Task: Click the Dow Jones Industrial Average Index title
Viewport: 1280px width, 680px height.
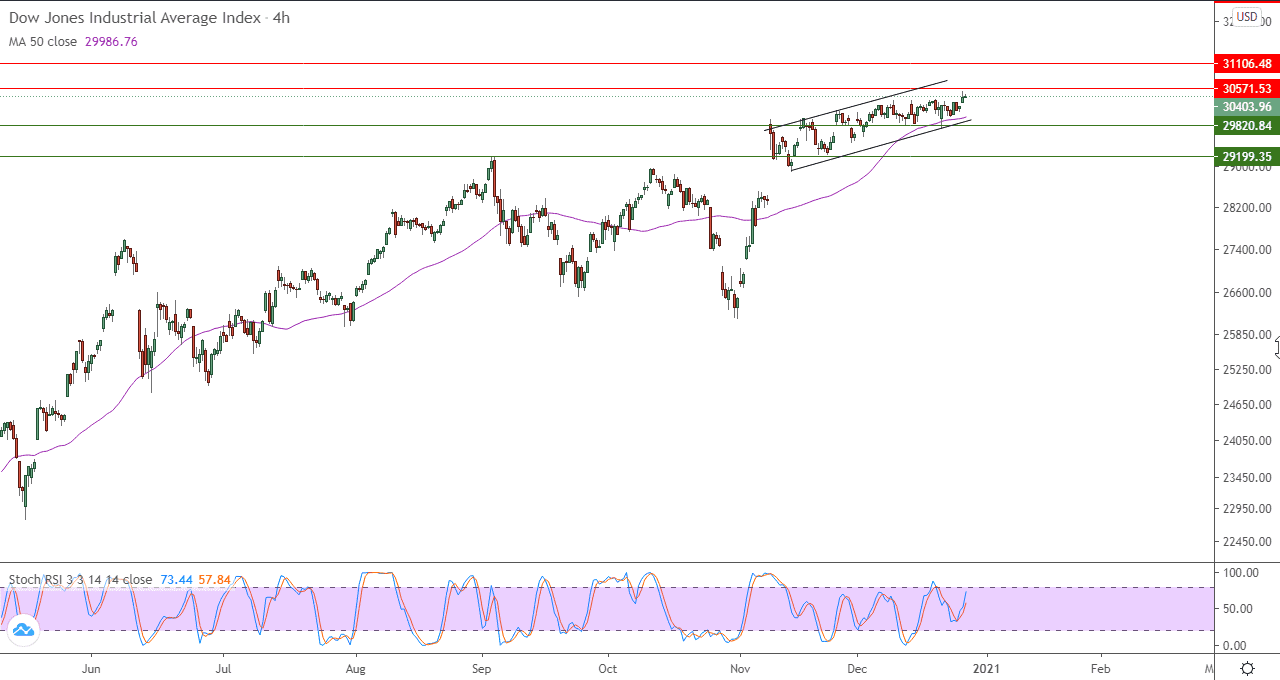Action: pyautogui.click(x=135, y=18)
